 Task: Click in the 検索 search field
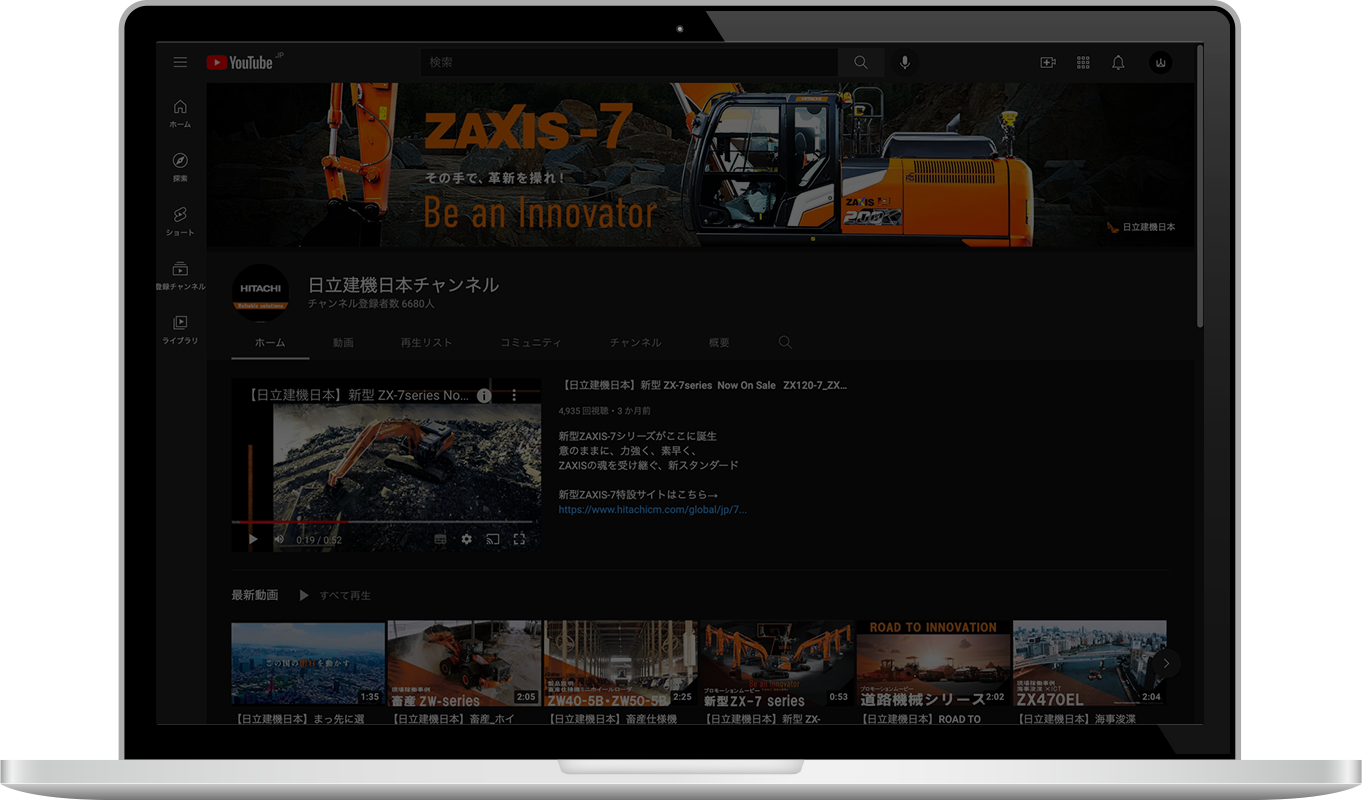(x=629, y=62)
